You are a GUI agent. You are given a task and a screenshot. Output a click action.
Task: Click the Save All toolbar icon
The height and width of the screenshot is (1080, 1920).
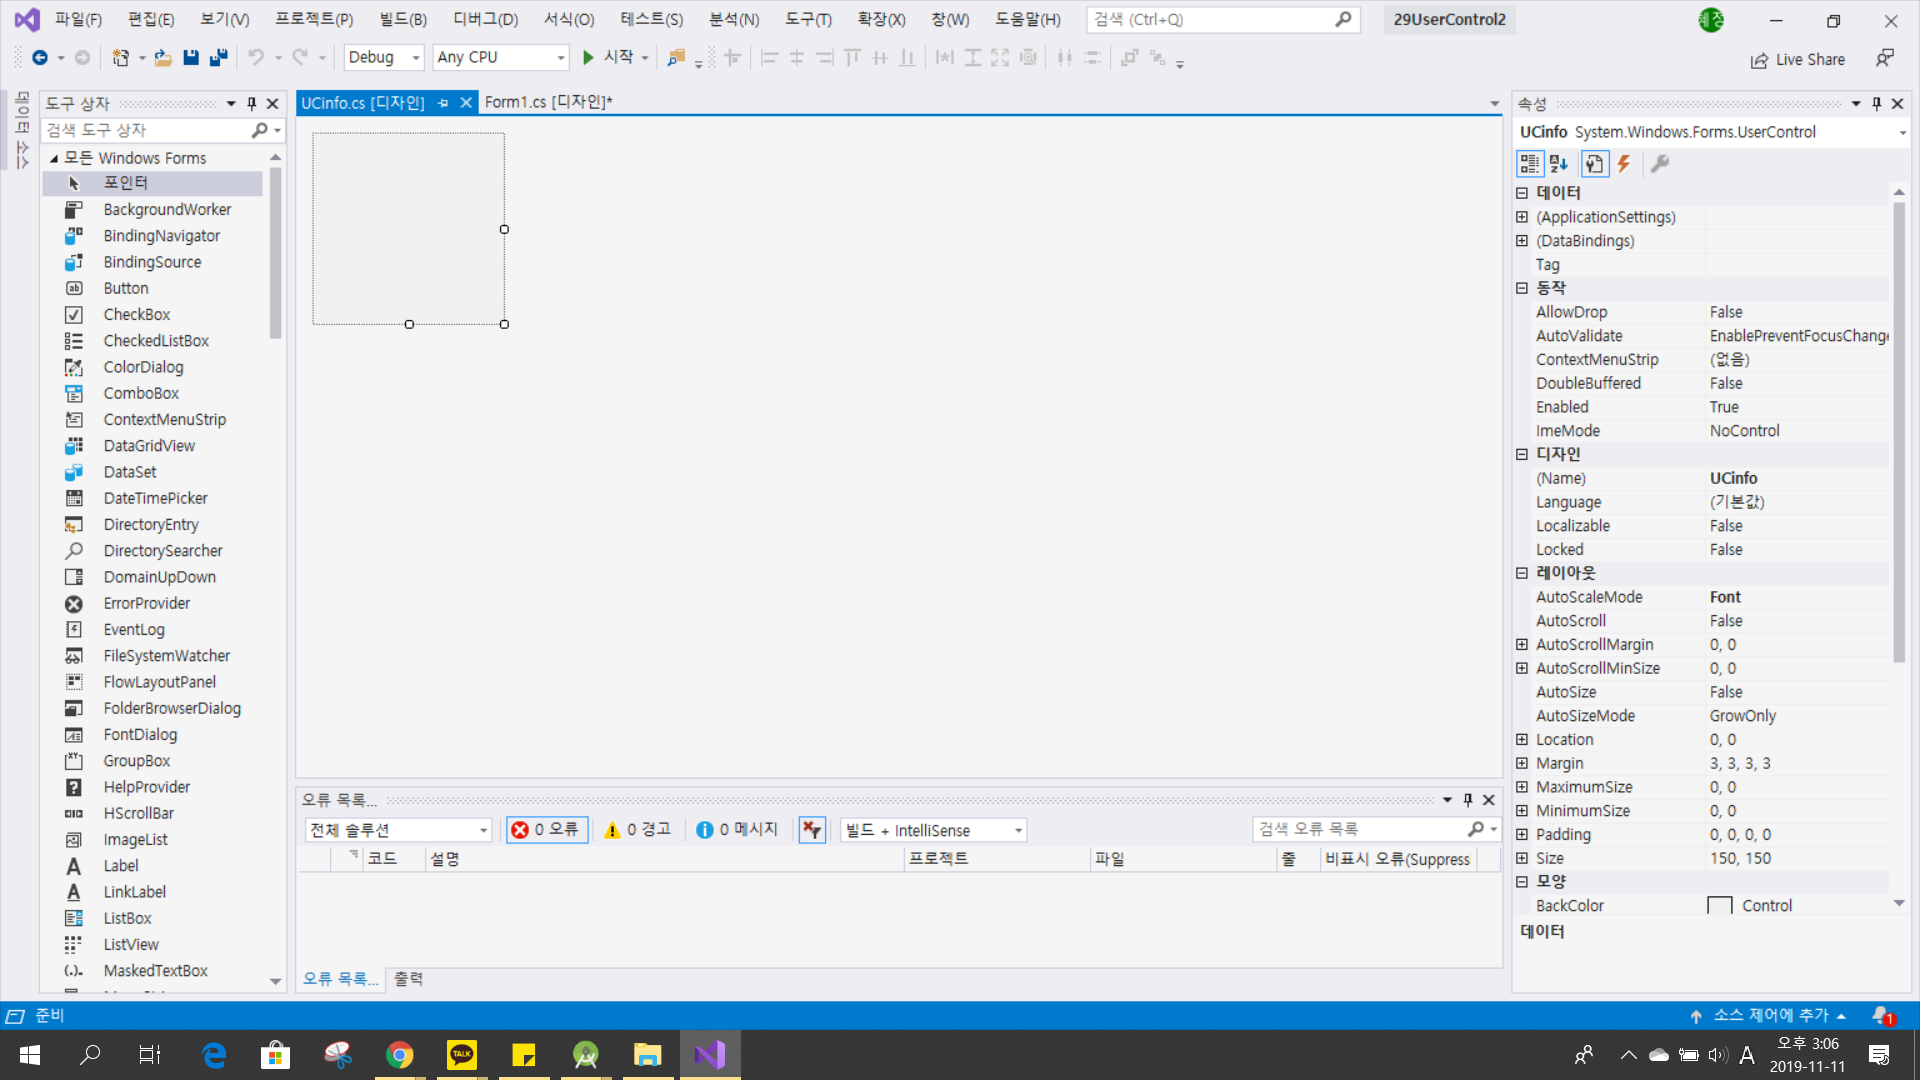point(218,58)
